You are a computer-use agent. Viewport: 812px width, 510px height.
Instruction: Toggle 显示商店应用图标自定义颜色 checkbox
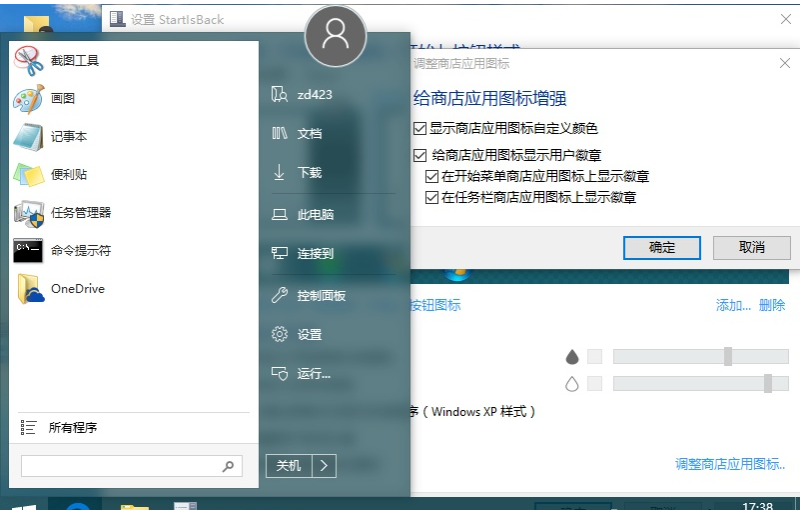pos(420,128)
